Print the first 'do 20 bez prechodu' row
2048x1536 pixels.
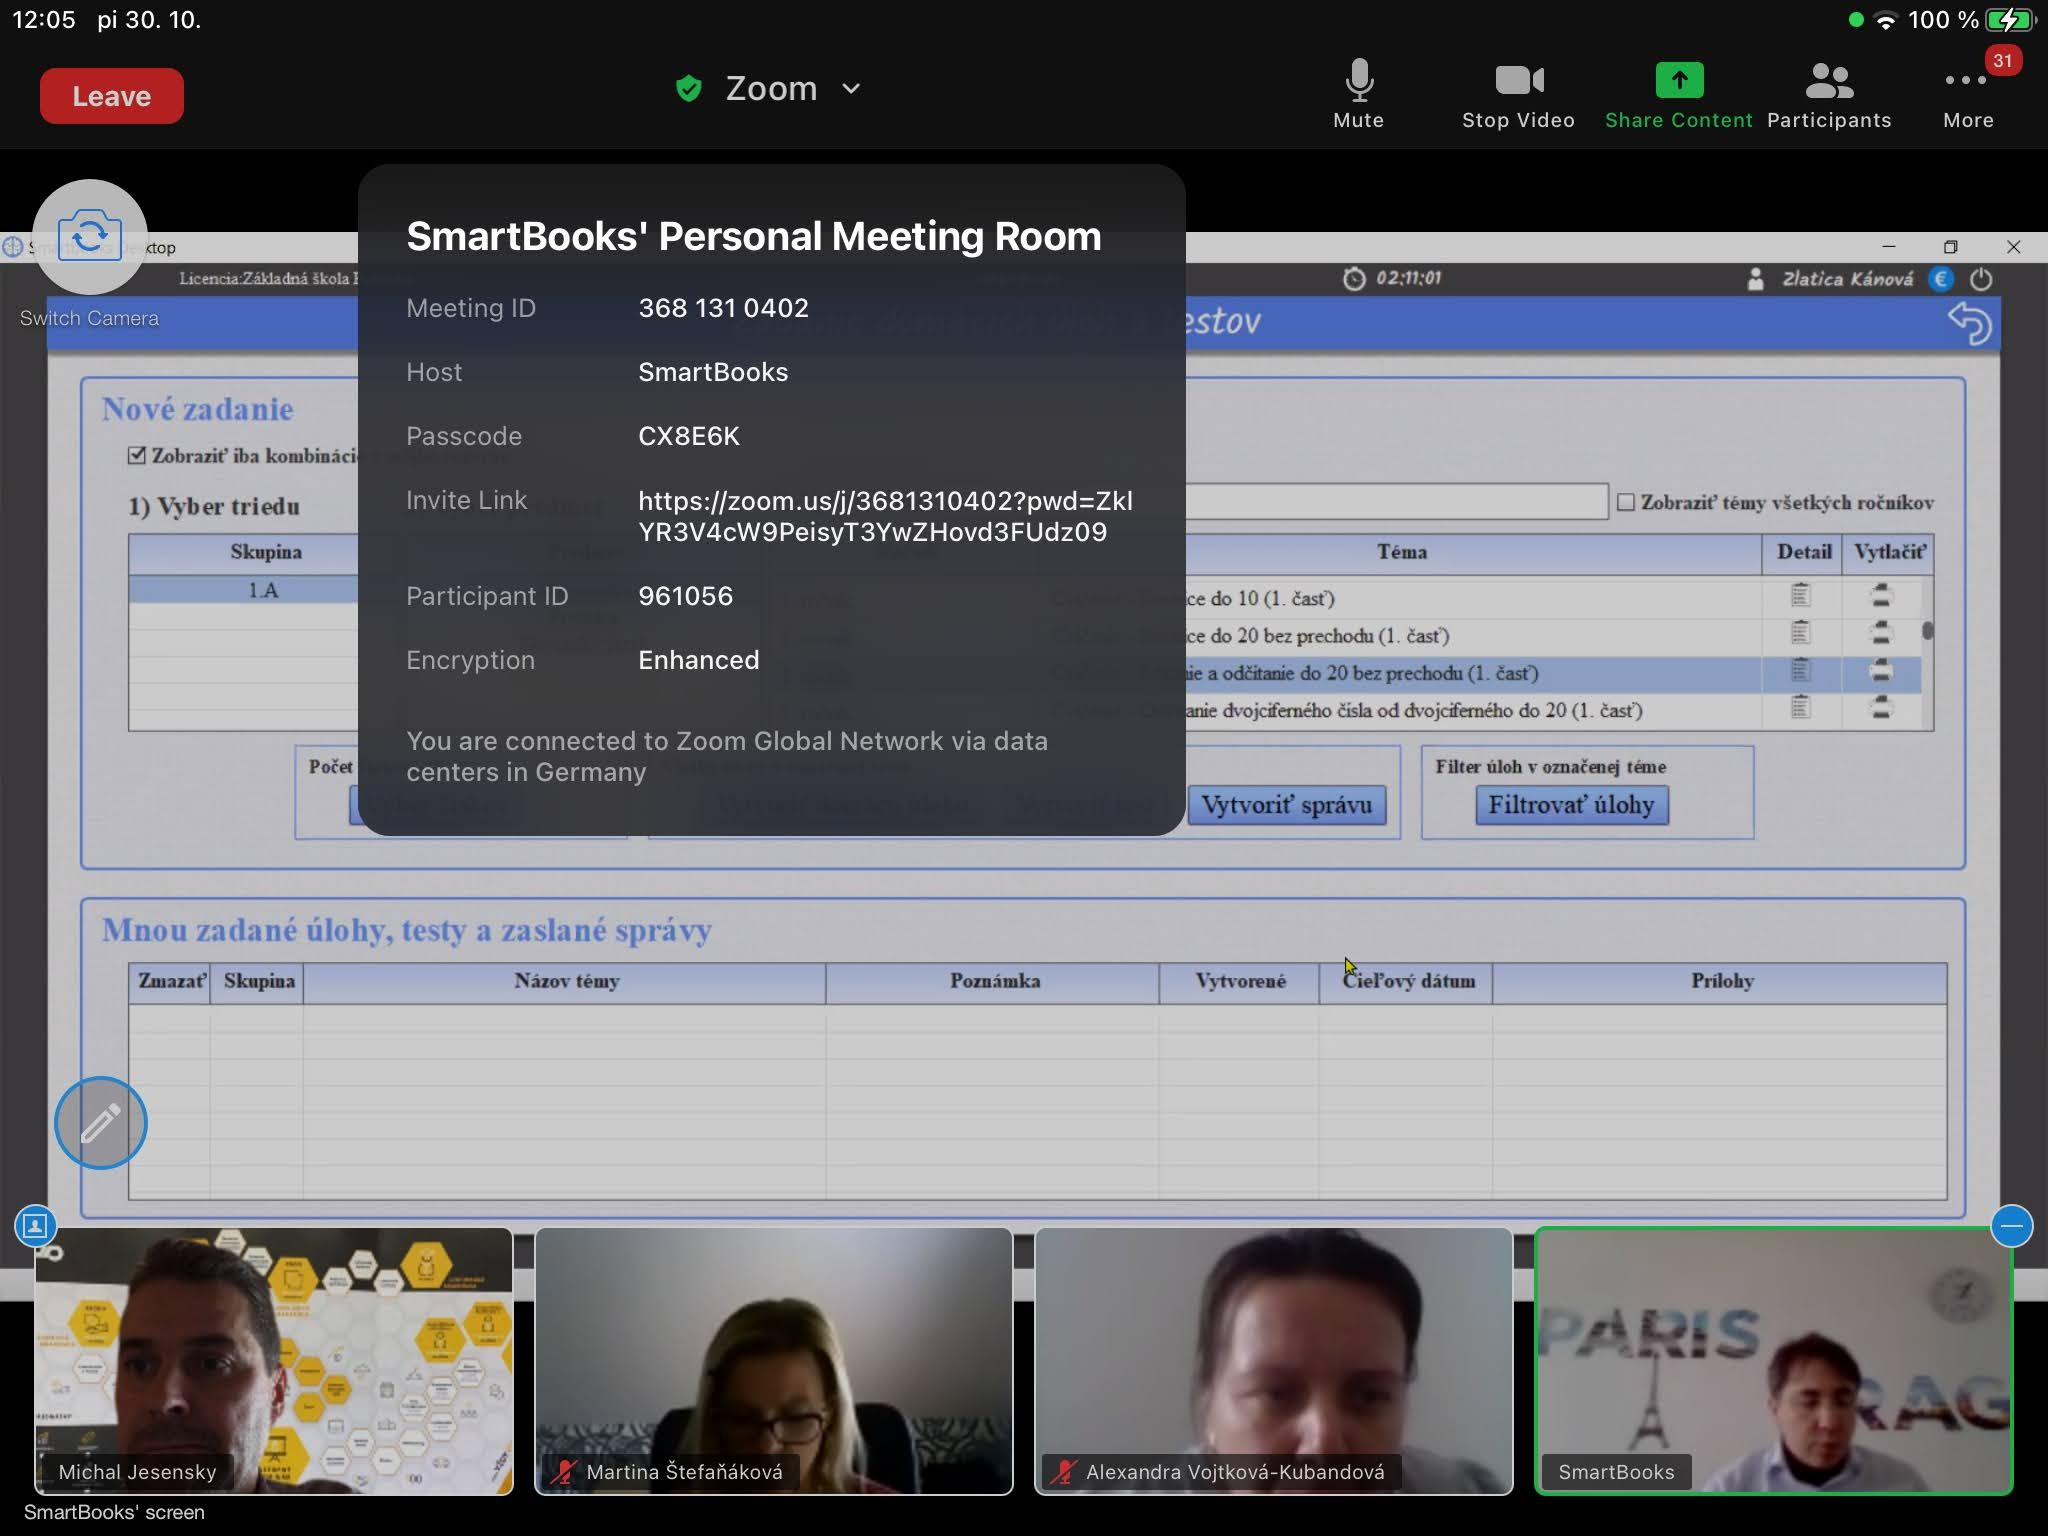(x=1881, y=633)
